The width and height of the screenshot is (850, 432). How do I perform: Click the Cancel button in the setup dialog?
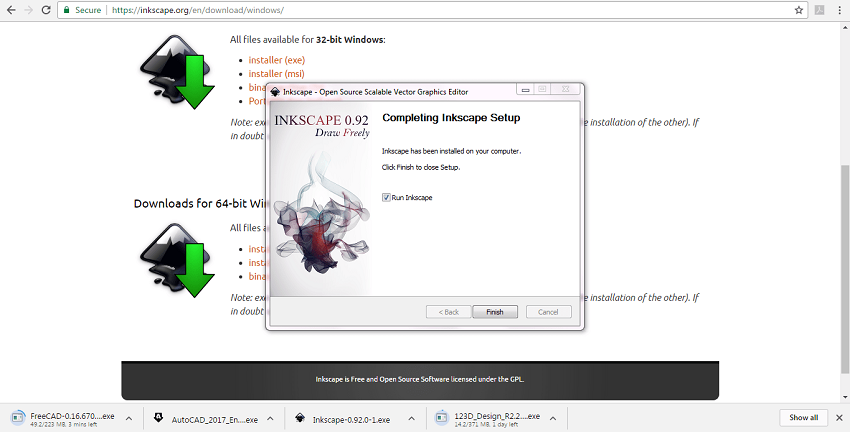(548, 312)
